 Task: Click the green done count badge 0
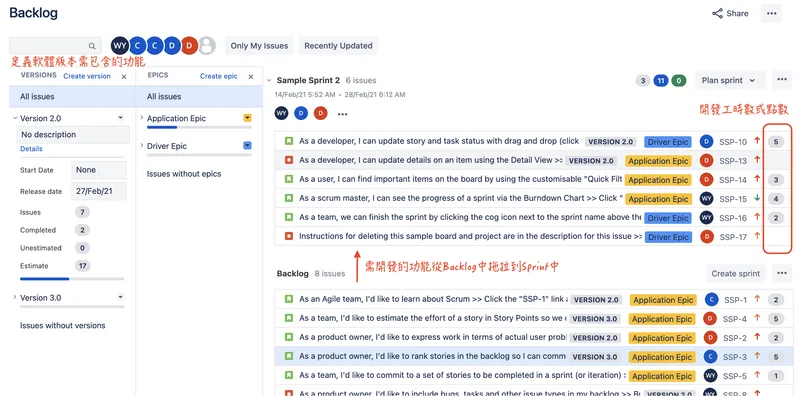(x=679, y=81)
